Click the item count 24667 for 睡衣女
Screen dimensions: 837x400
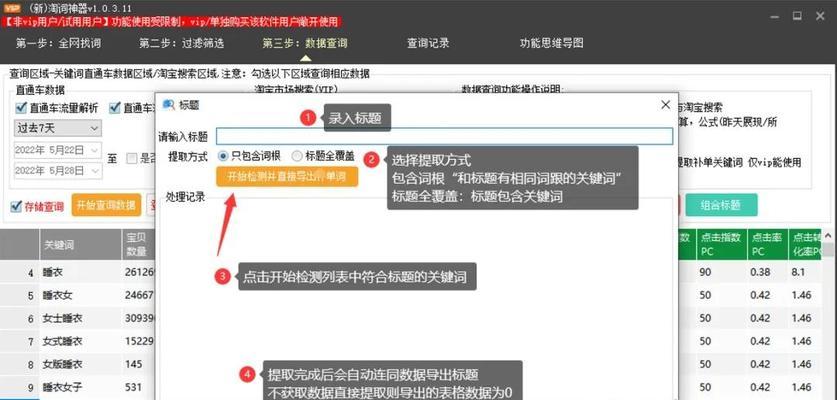[139, 295]
